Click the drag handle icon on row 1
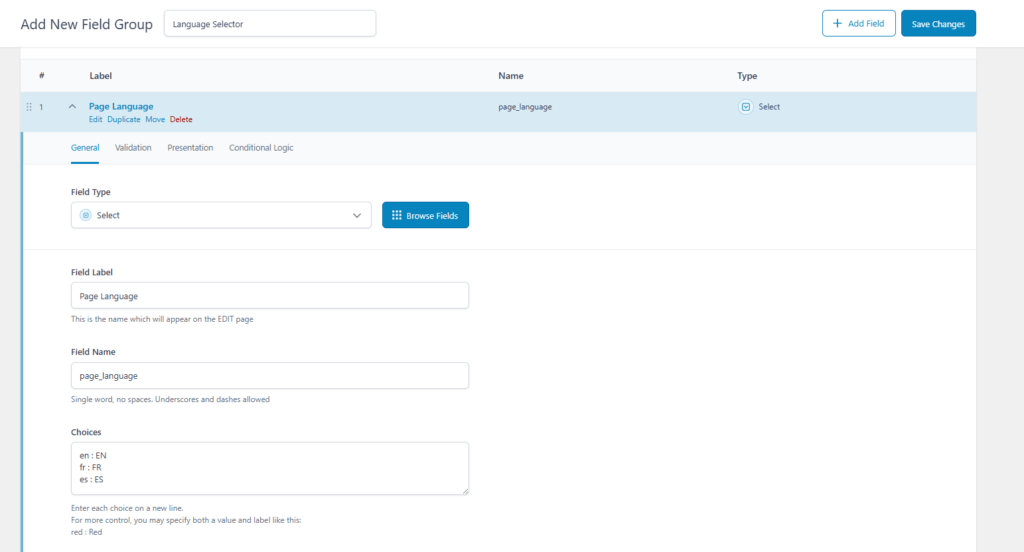The height and width of the screenshot is (552, 1024). coord(29,107)
